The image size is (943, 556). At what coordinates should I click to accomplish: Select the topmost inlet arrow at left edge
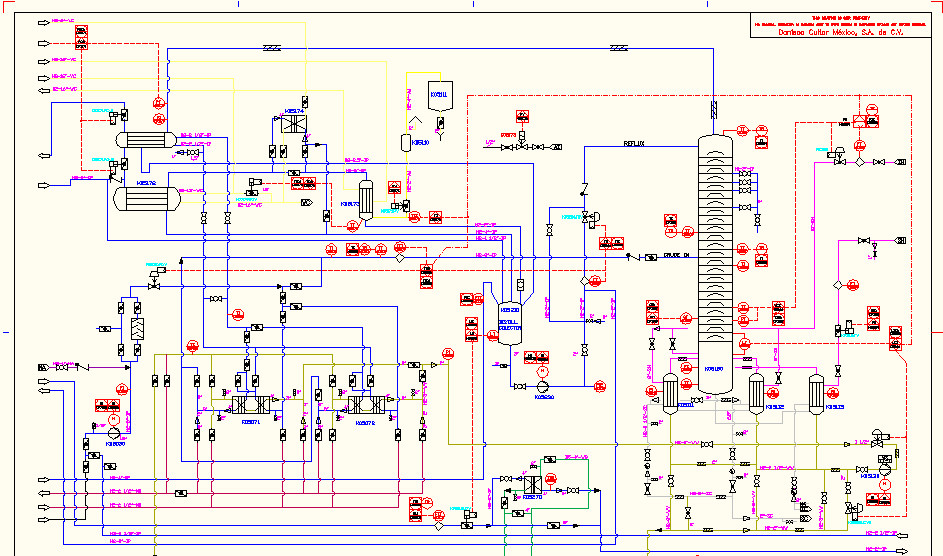point(44,23)
